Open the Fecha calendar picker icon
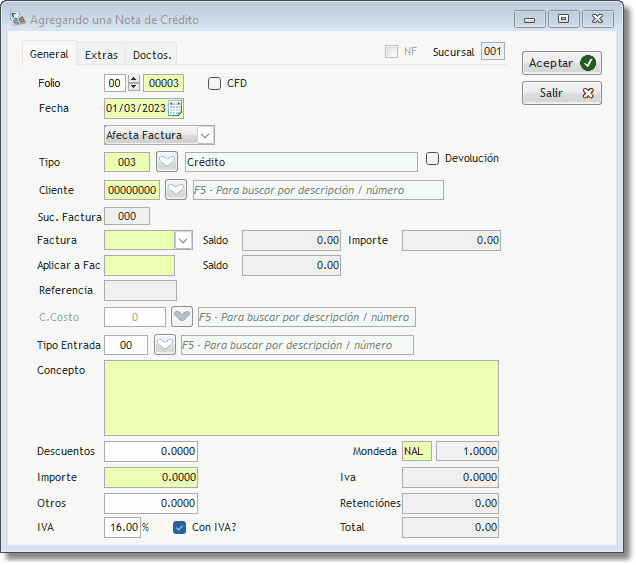The width and height of the screenshot is (636, 565). [175, 108]
